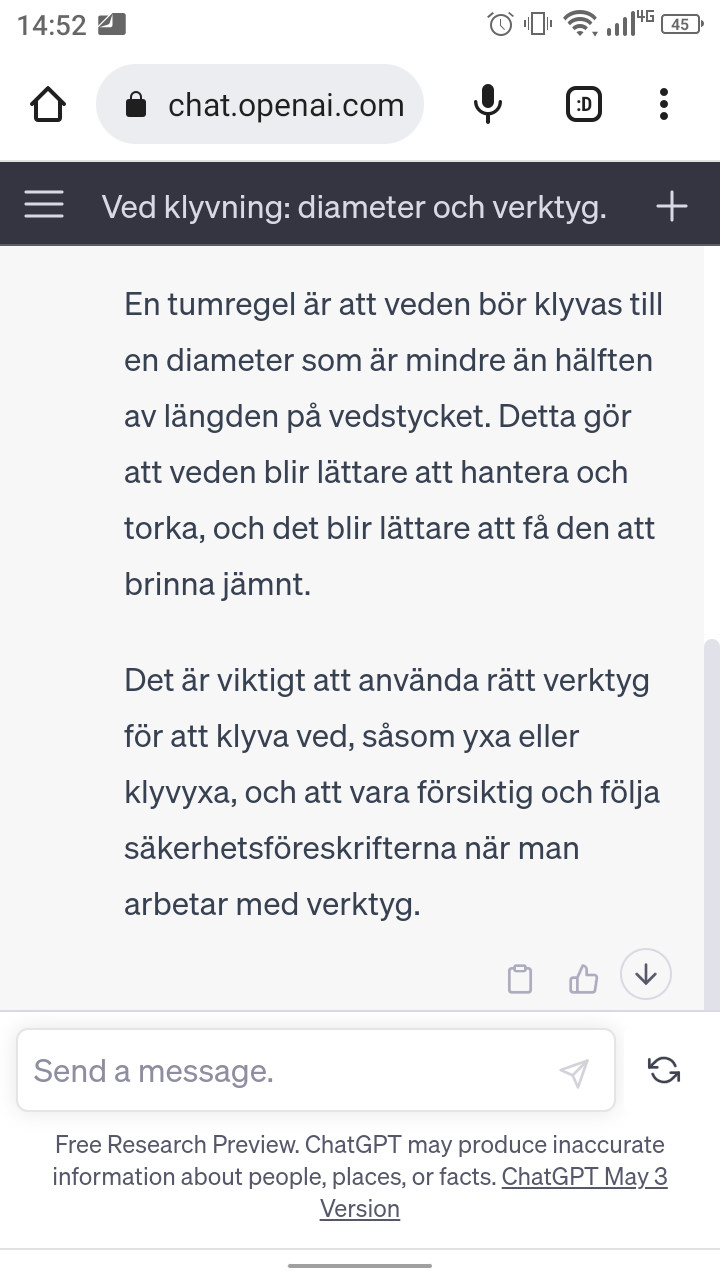Tap the chat.openai.com address bar
Viewport: 720px width, 1280px height.
point(285,105)
